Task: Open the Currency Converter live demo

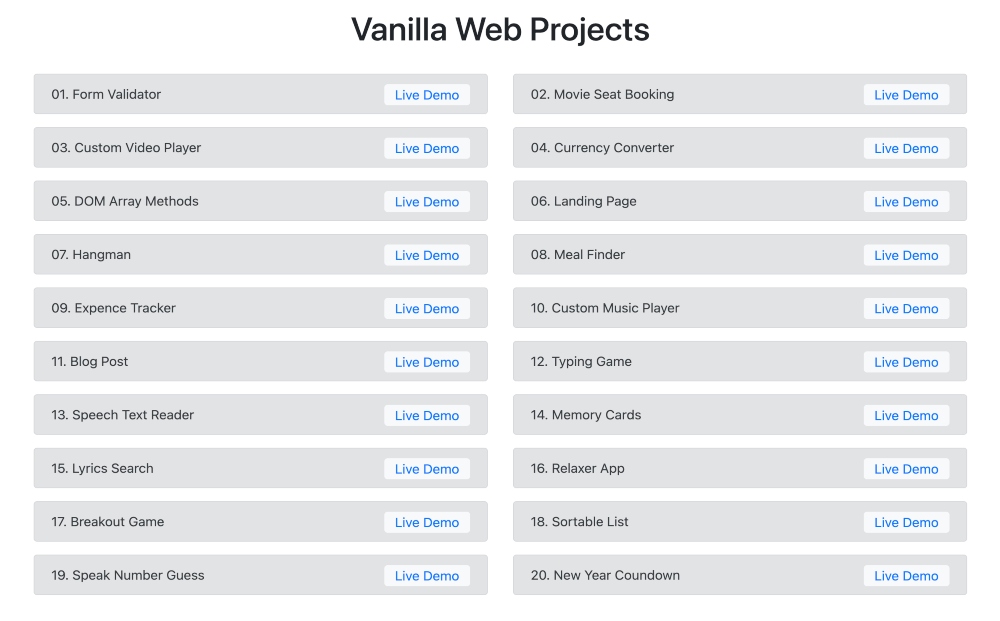Action: coord(906,148)
